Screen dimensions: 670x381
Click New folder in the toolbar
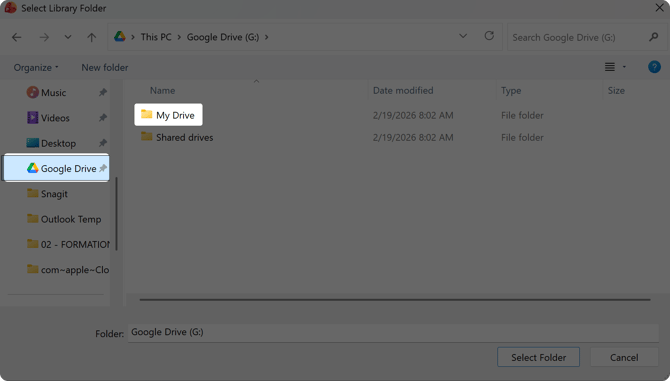(105, 67)
